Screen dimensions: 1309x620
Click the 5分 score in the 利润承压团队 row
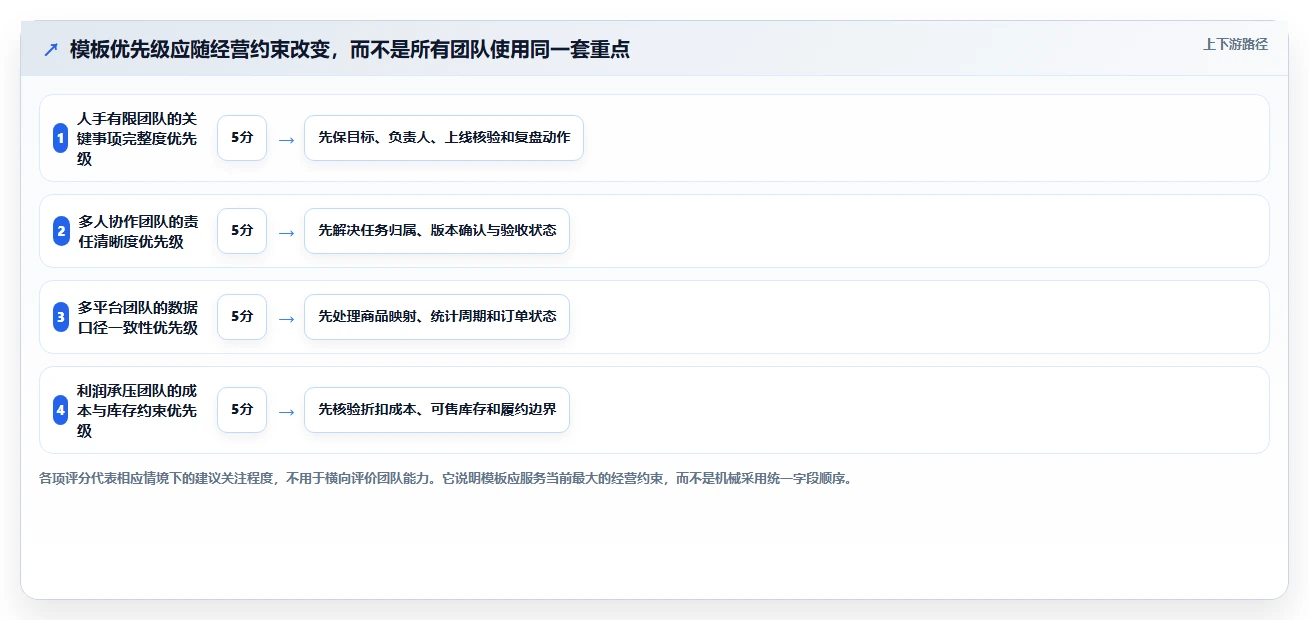coord(242,410)
